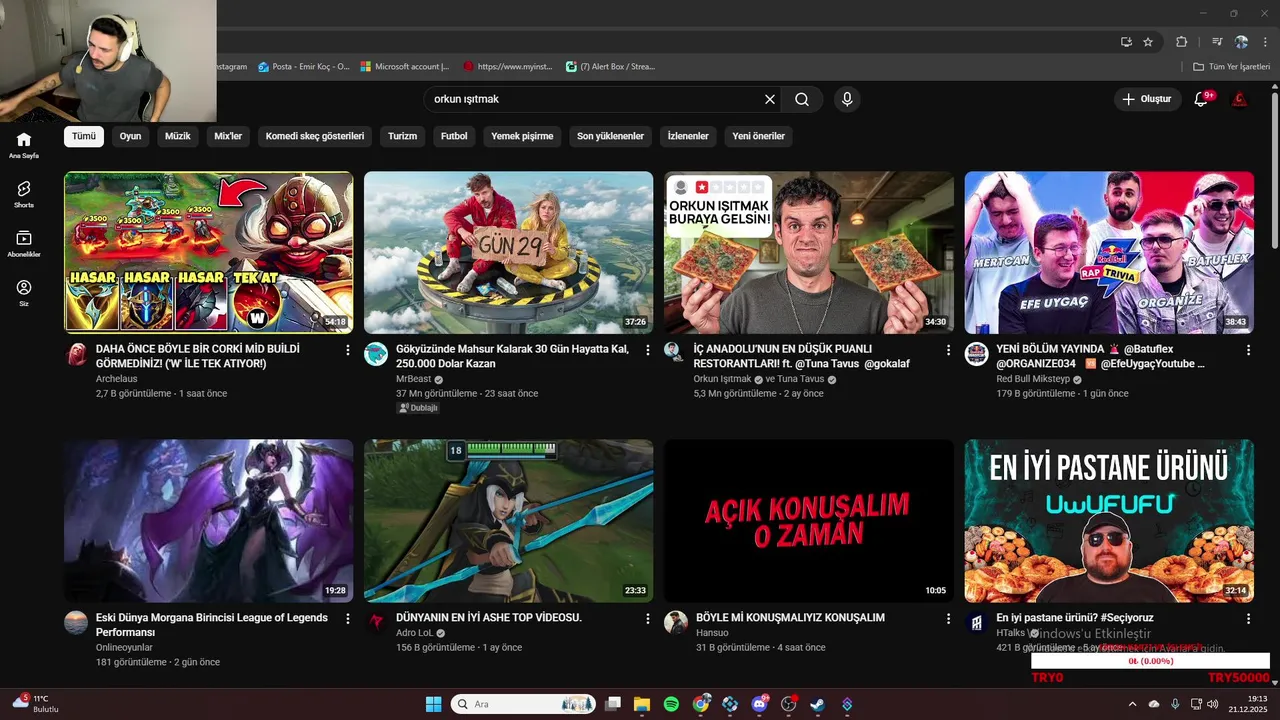Open the Posta - Emir Koç bookmark
The image size is (1280, 720).
[x=304, y=67]
